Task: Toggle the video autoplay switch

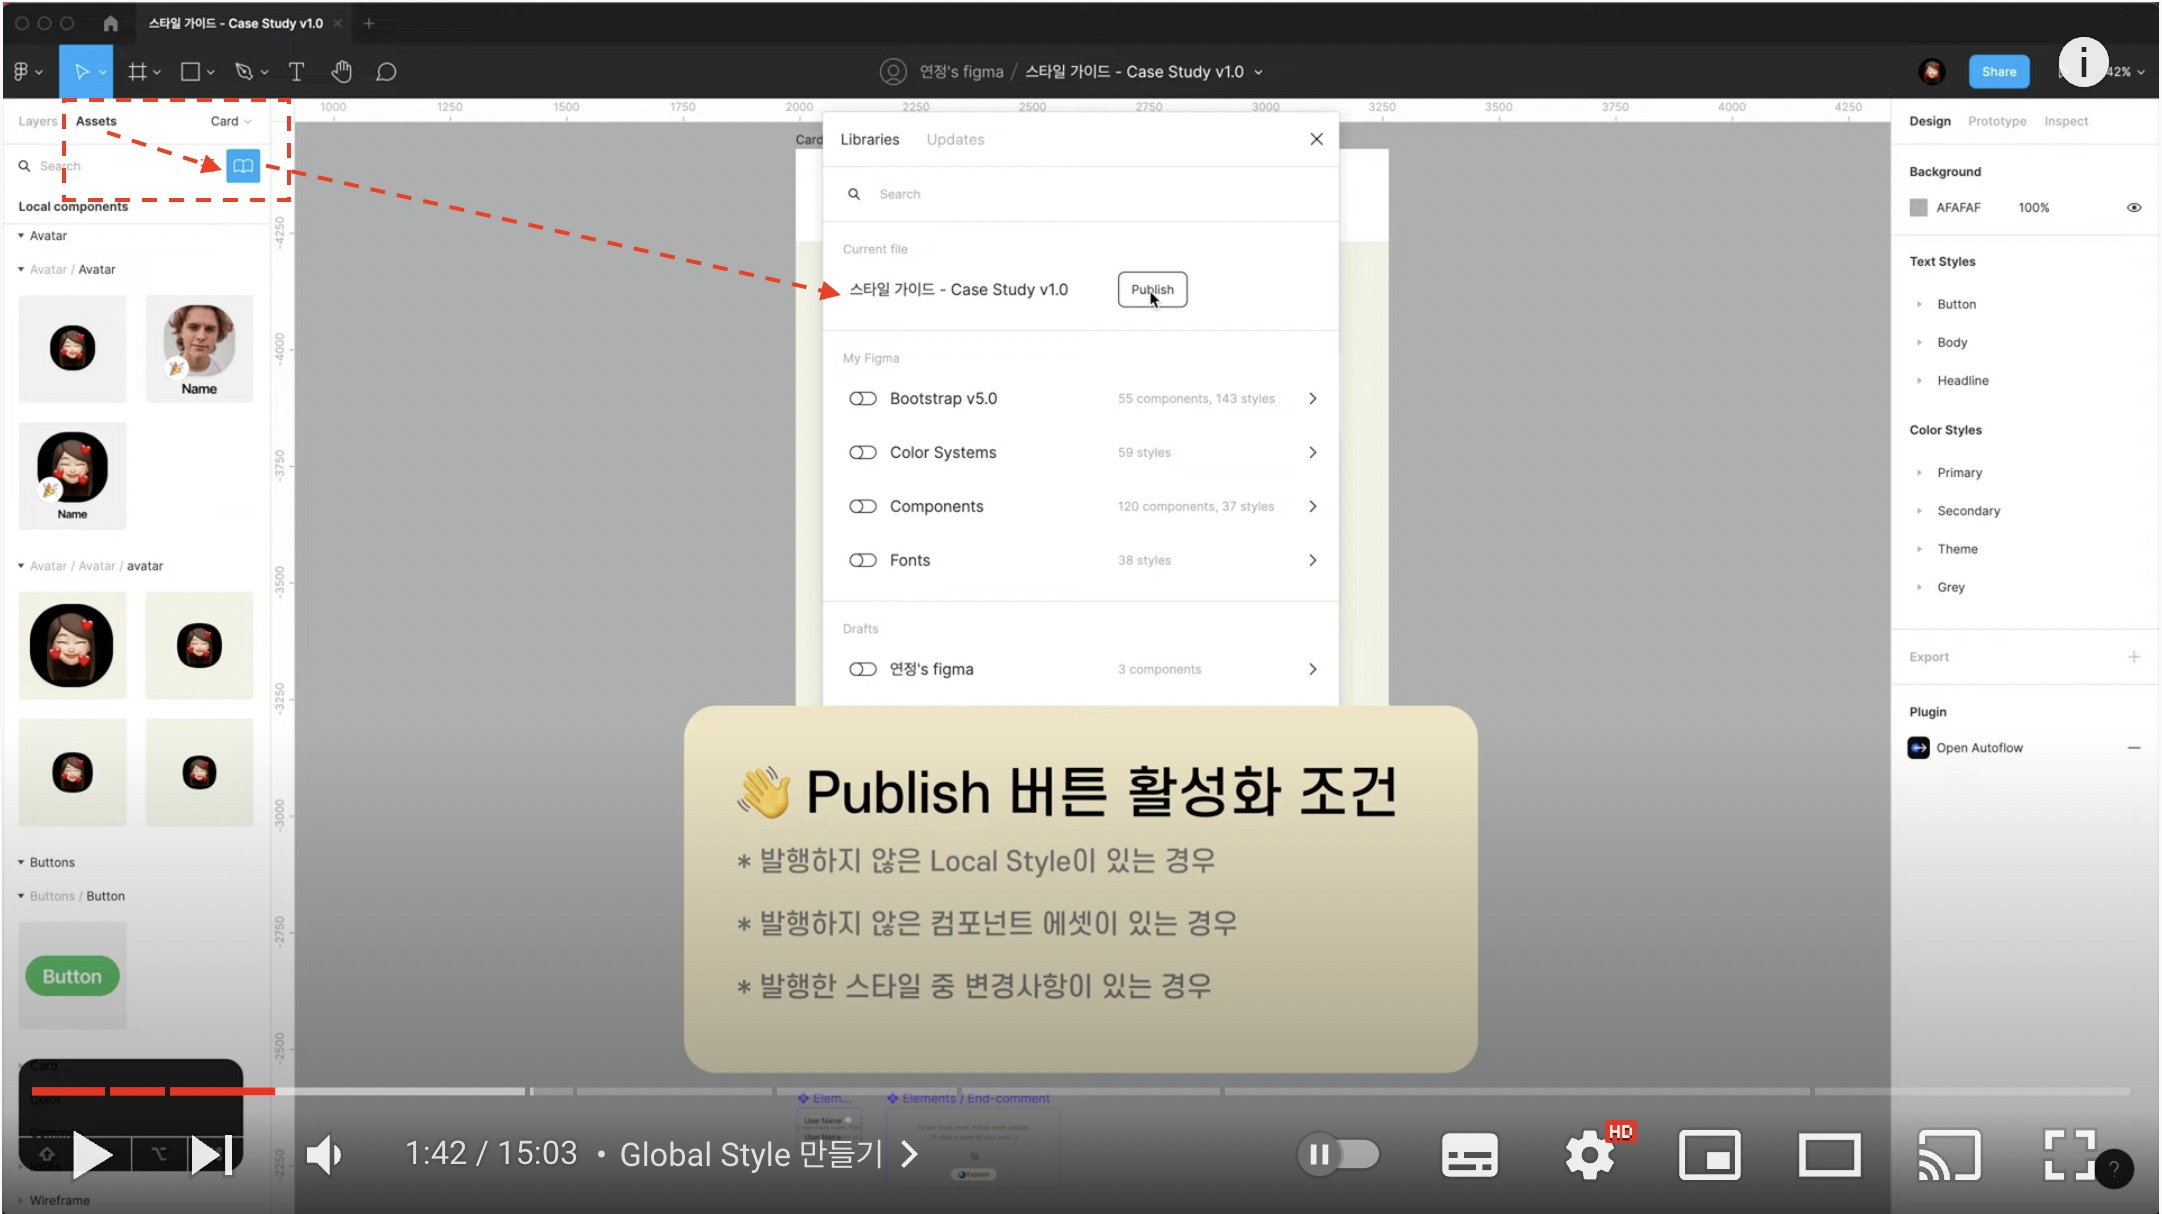Action: (1338, 1155)
